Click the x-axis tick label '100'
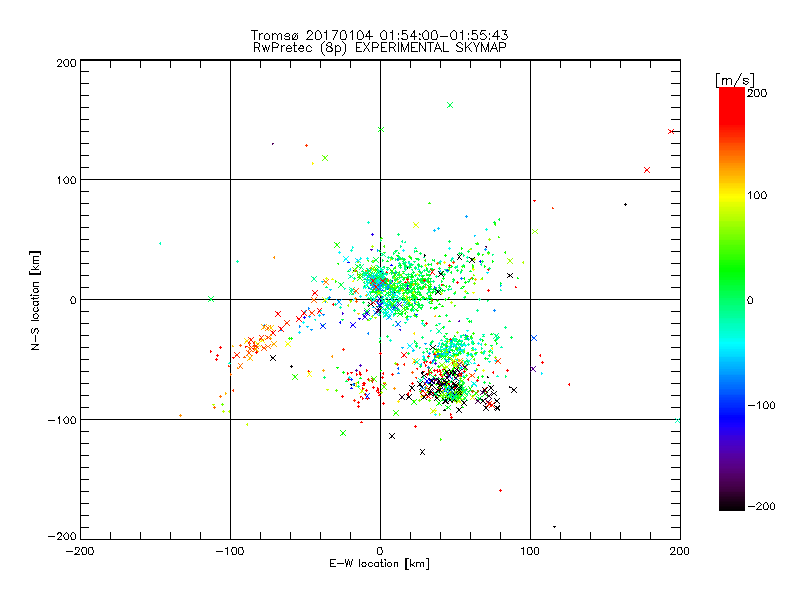This screenshot has height=600, width=800. (530, 551)
